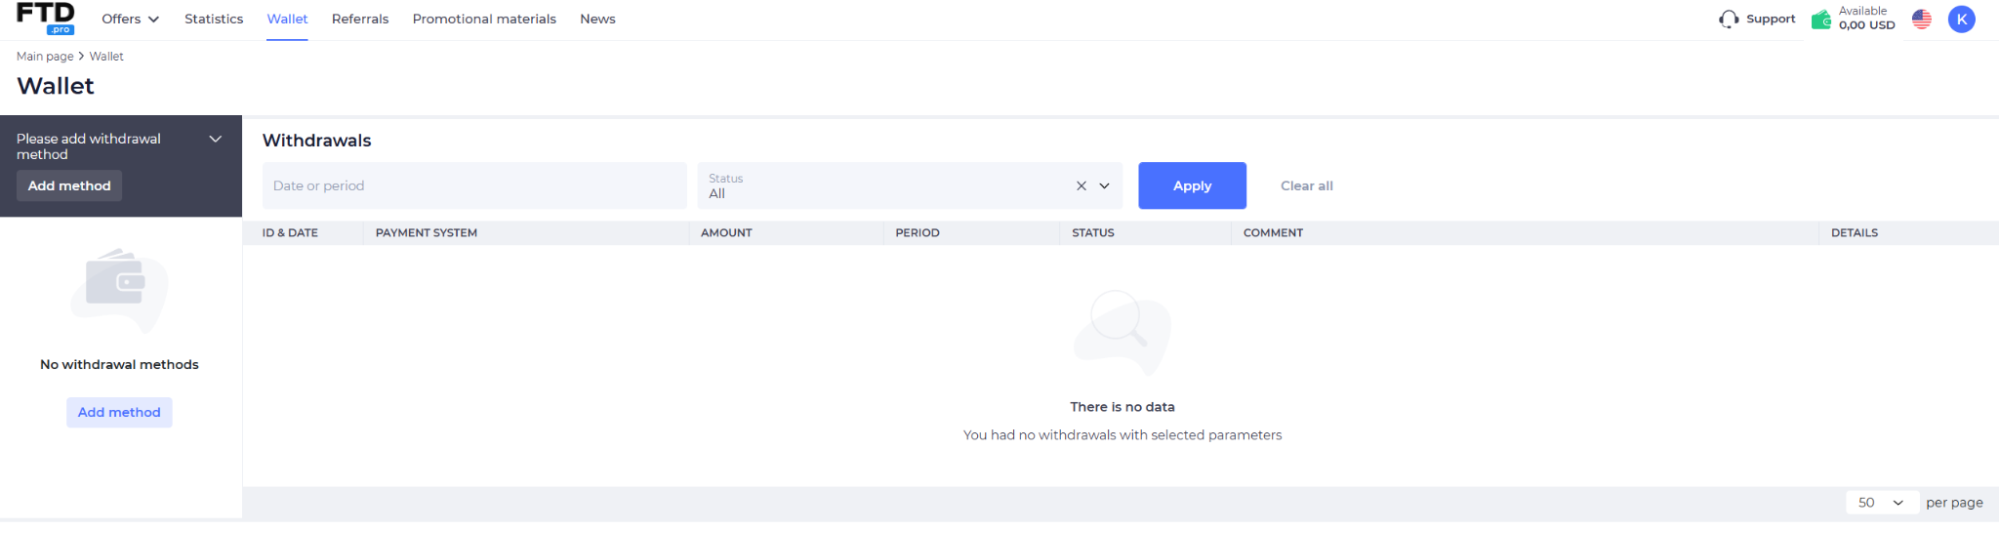
Task: Go to the Statistics tab
Action: 213,19
